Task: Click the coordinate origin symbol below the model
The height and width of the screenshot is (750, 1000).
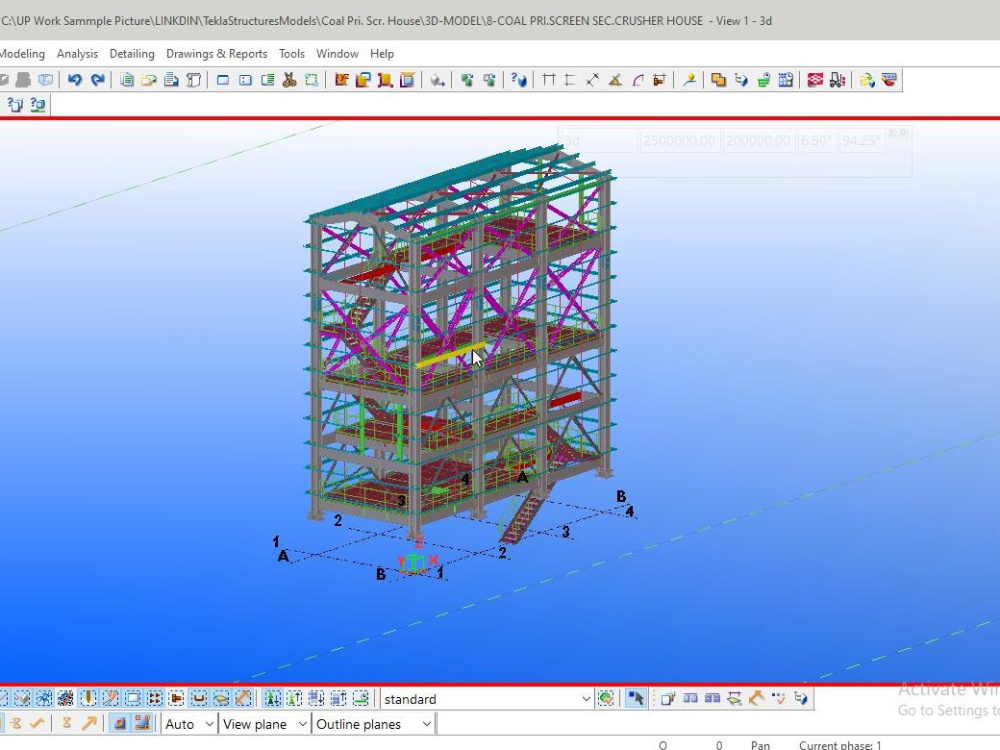Action: 415,564
